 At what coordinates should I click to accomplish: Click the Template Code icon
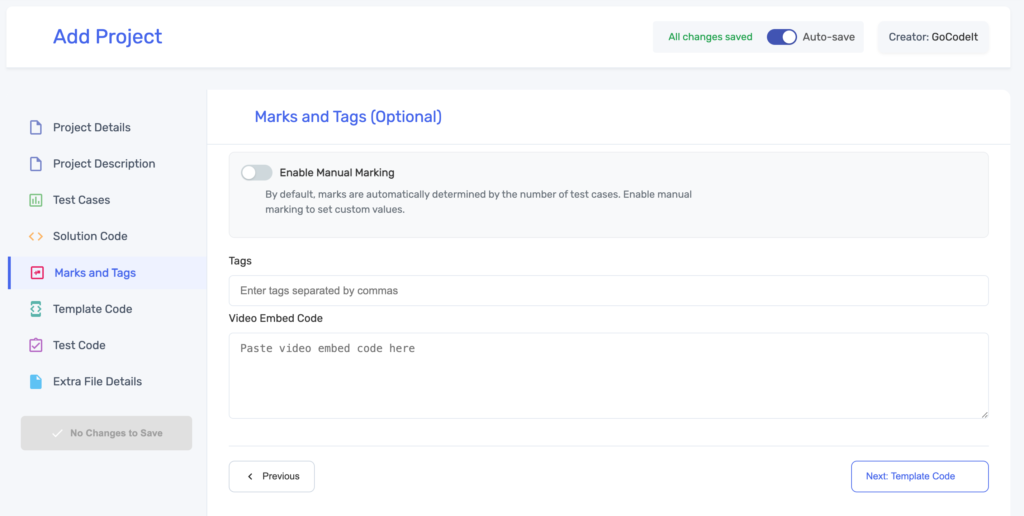coord(36,309)
